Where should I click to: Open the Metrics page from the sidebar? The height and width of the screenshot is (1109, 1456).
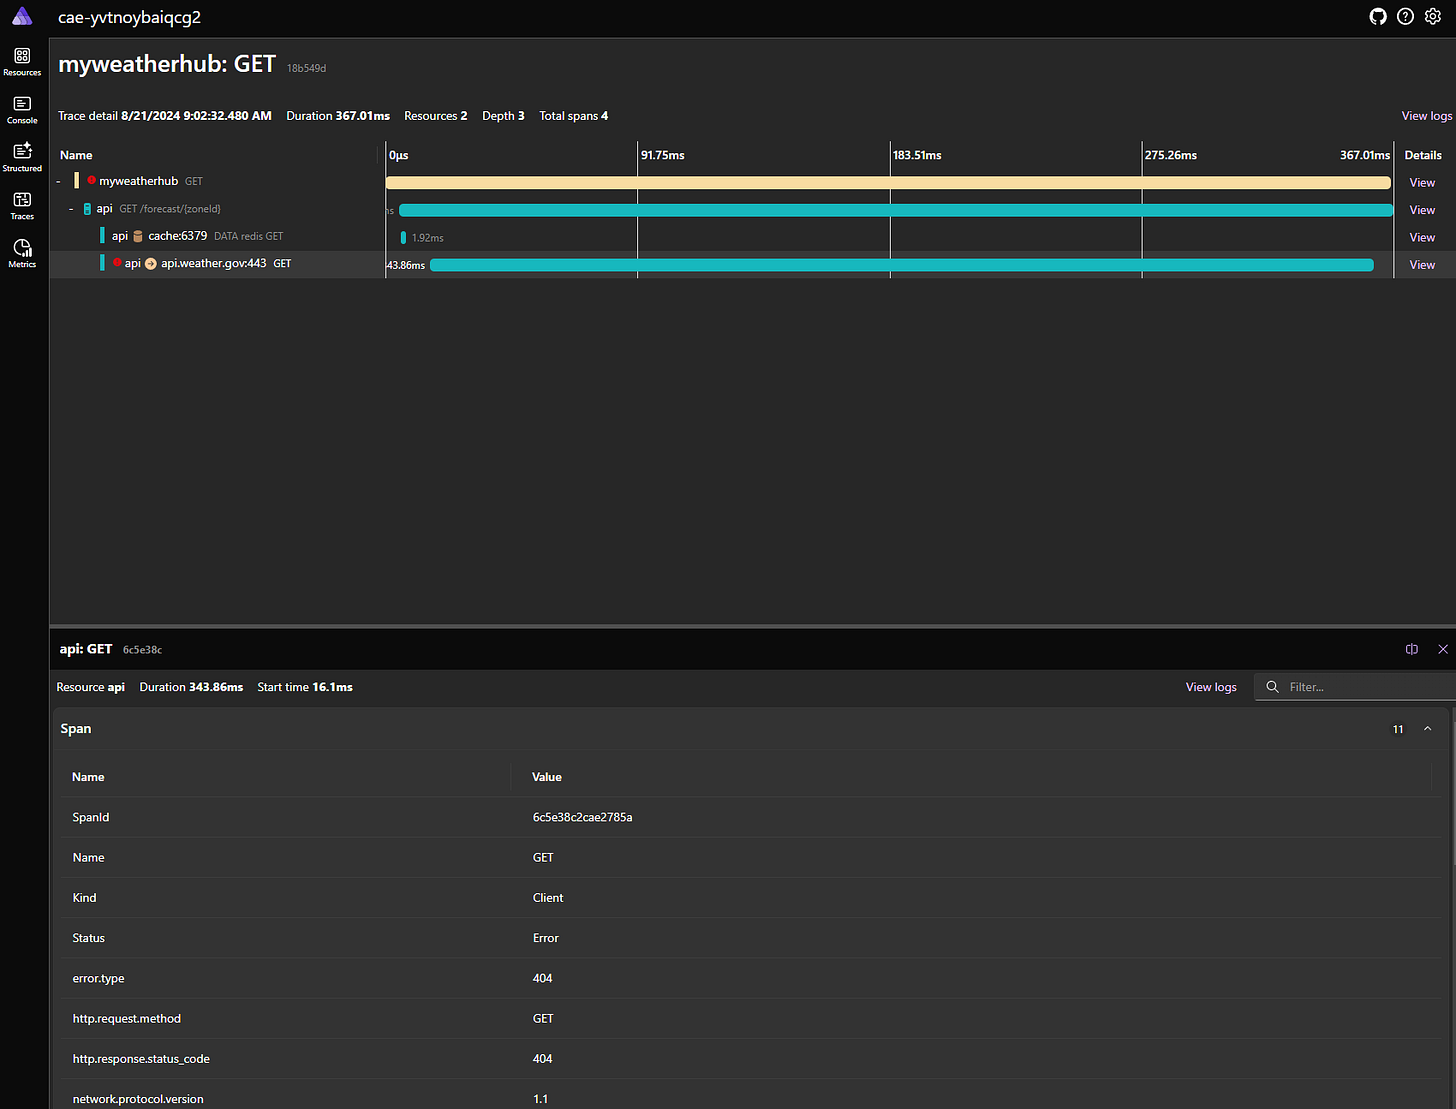pyautogui.click(x=21, y=251)
